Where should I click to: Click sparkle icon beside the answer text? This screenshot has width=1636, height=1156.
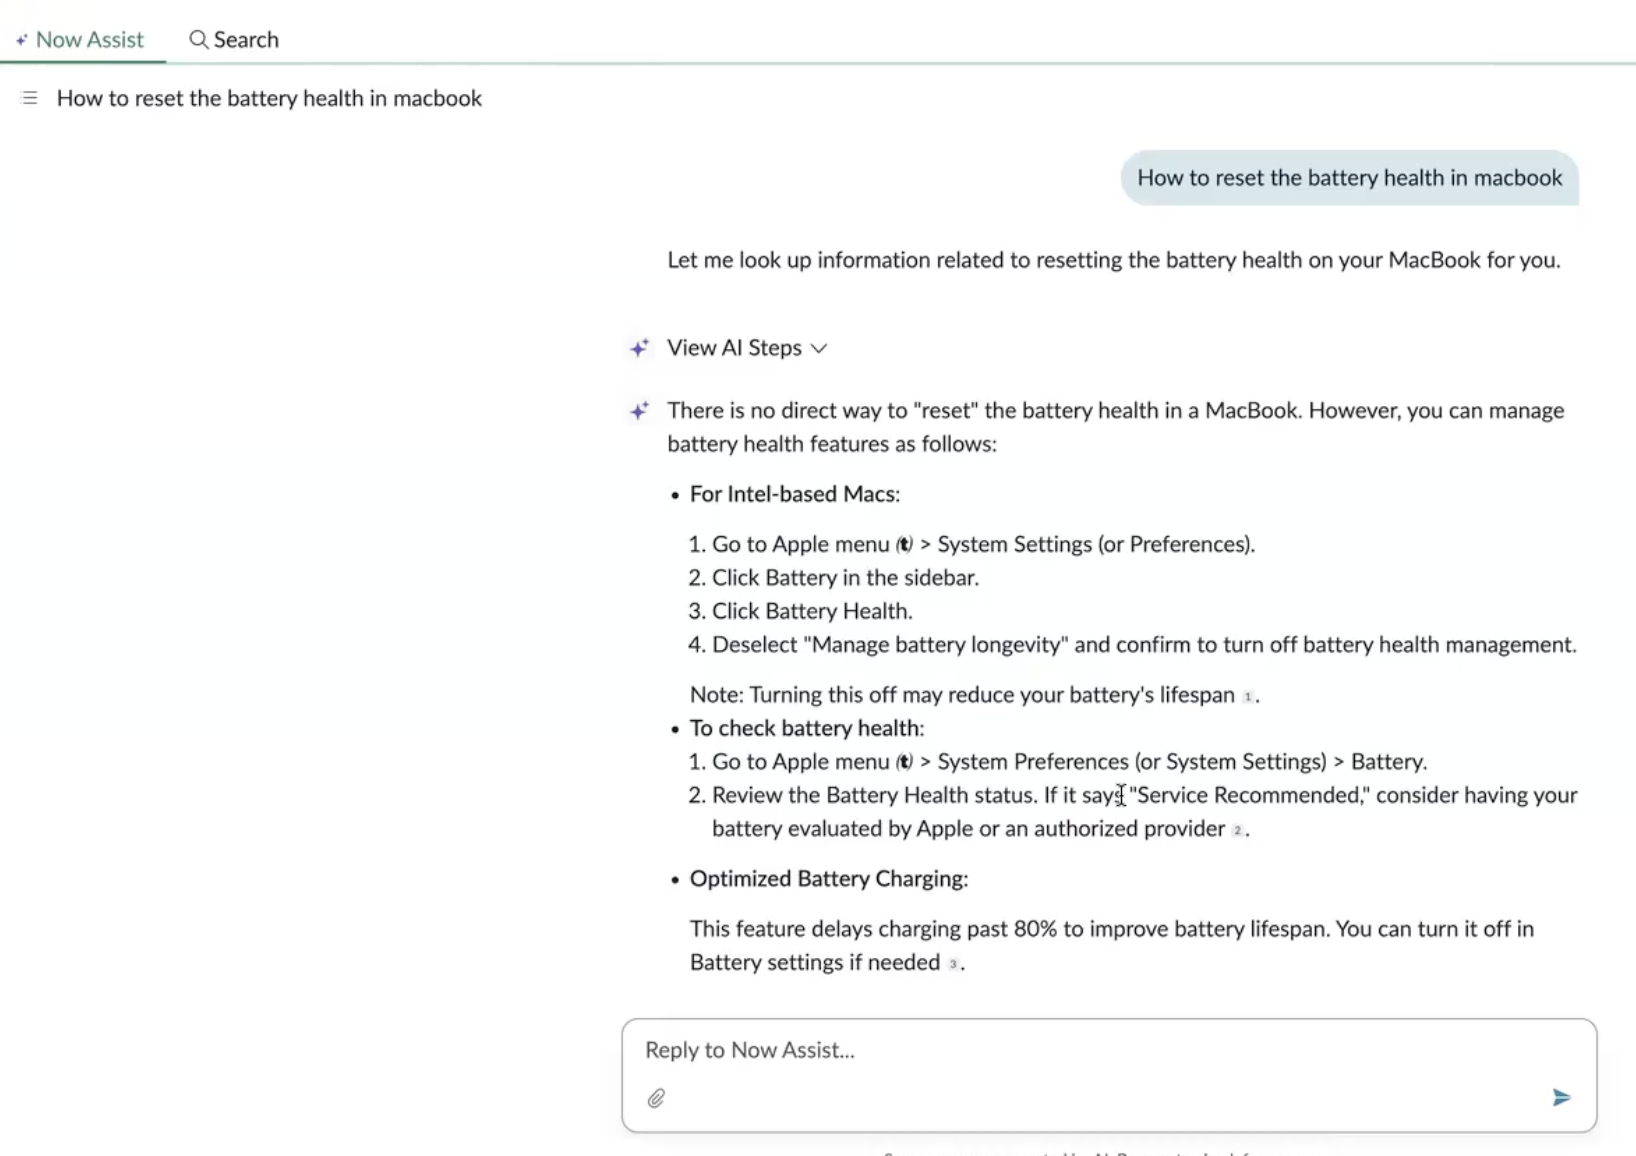(x=639, y=411)
